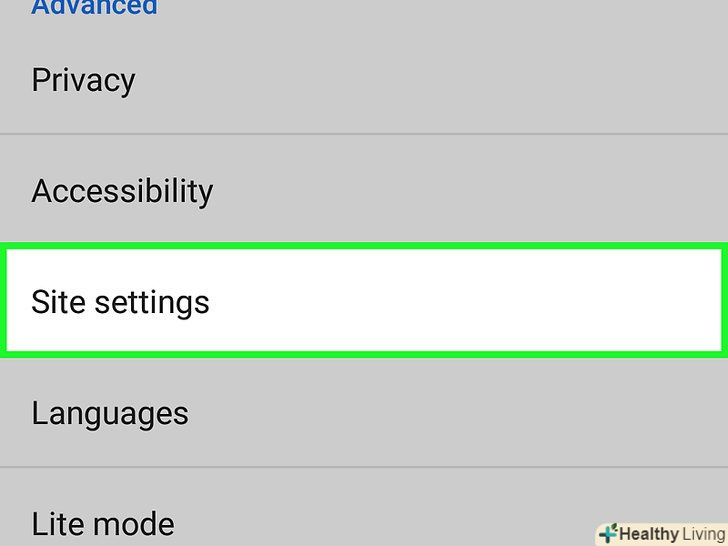Select the Accessibility option
Screen dimensions: 728x546
pos(364,191)
